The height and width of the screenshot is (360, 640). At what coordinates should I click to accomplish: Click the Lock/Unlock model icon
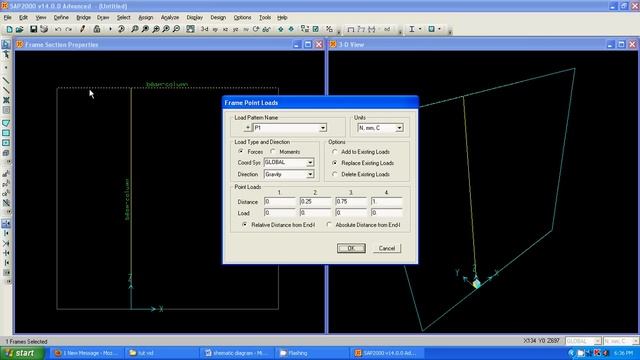[97, 29]
